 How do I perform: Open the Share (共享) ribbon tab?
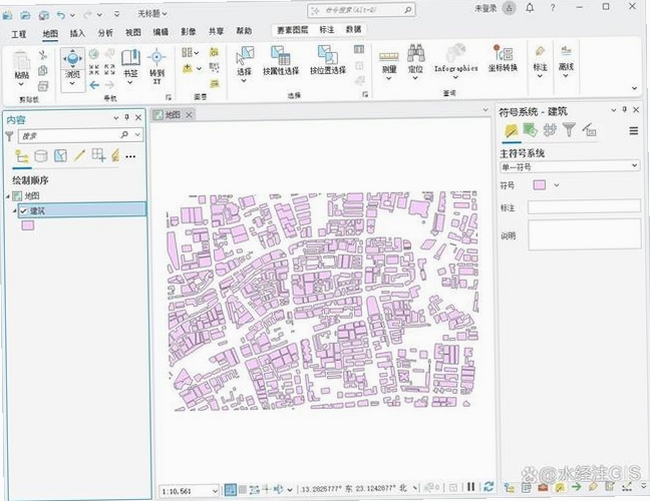coord(216,31)
